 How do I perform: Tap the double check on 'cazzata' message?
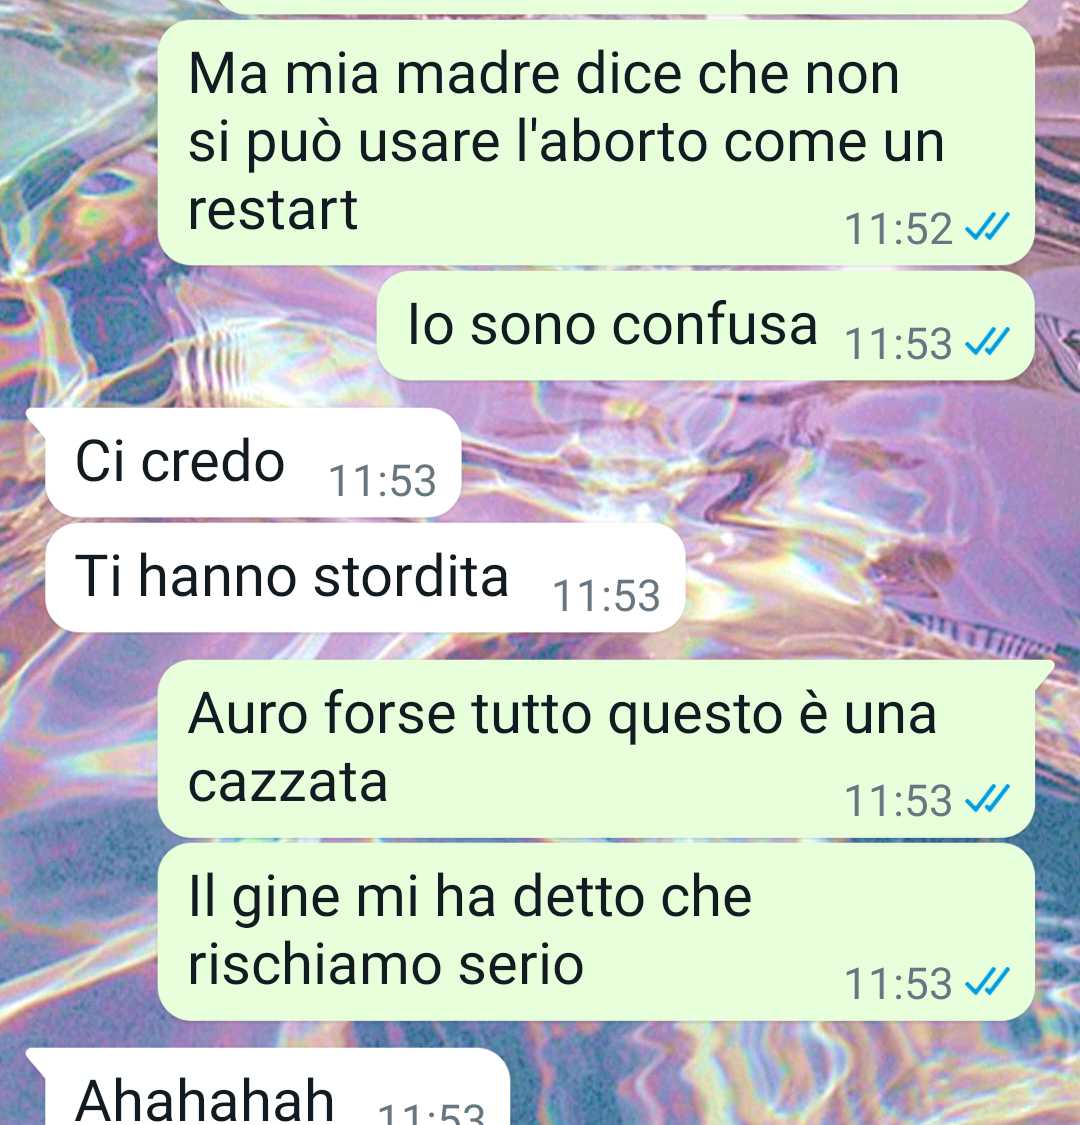(x=987, y=799)
